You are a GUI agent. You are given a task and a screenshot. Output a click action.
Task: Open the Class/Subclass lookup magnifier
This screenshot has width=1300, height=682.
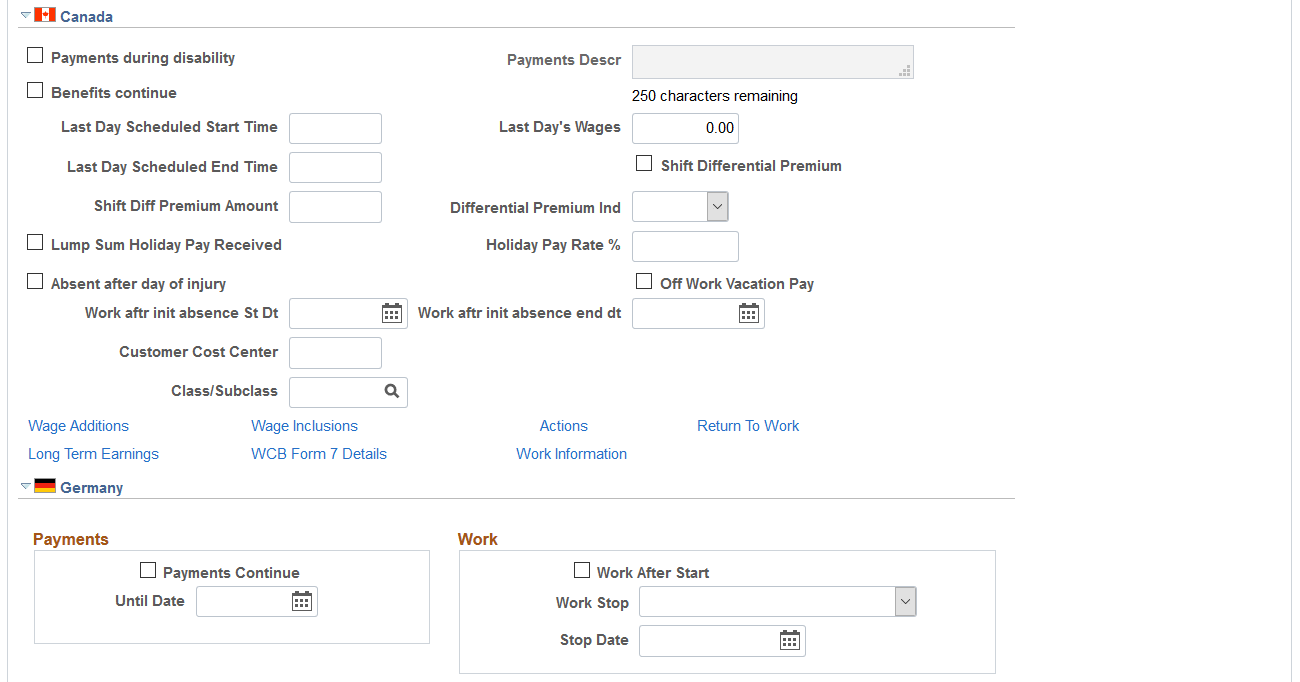pyautogui.click(x=392, y=392)
